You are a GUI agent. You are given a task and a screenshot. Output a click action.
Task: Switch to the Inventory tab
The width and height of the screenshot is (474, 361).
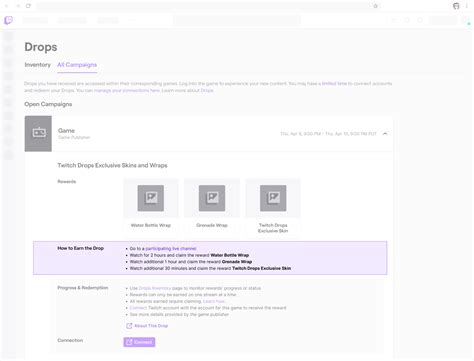(x=37, y=65)
